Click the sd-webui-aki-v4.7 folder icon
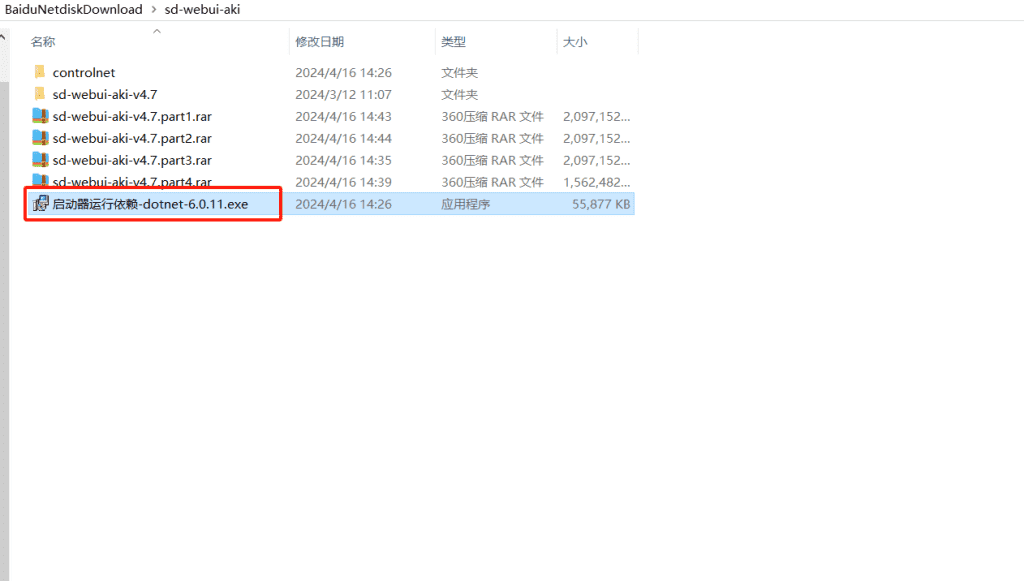This screenshot has height=581, width=1024. coord(40,94)
